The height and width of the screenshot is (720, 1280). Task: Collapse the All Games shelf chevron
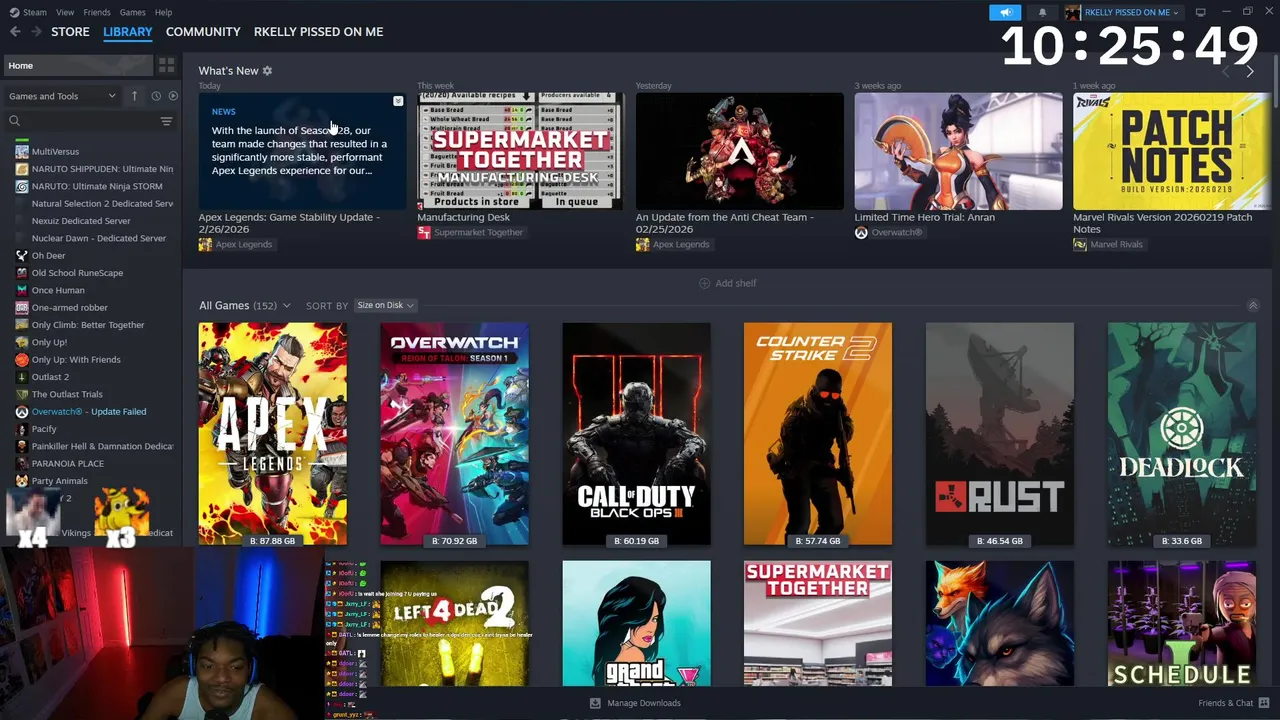tap(1253, 306)
